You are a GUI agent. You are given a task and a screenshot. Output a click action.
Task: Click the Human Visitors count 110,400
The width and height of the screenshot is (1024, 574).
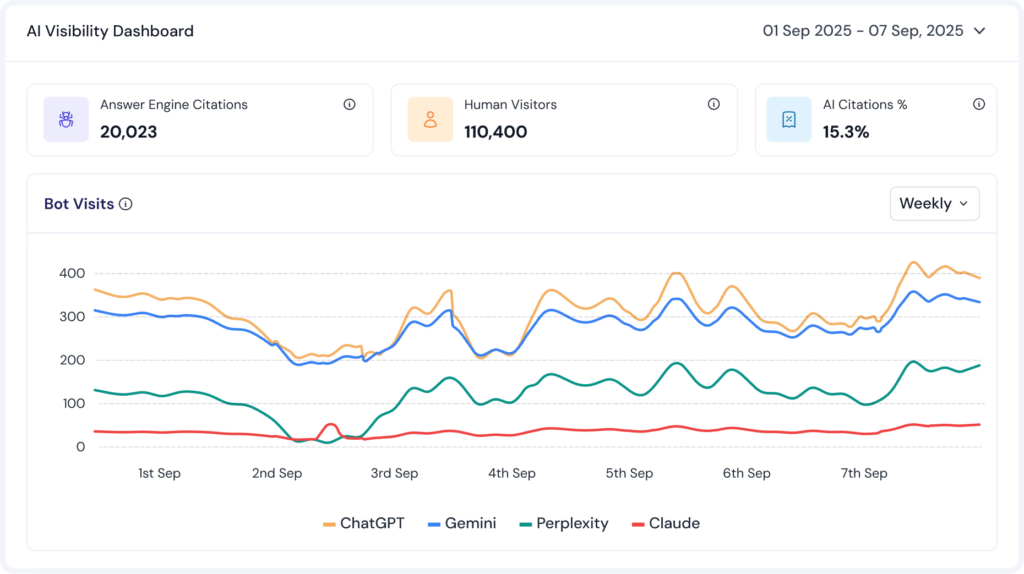click(x=495, y=132)
